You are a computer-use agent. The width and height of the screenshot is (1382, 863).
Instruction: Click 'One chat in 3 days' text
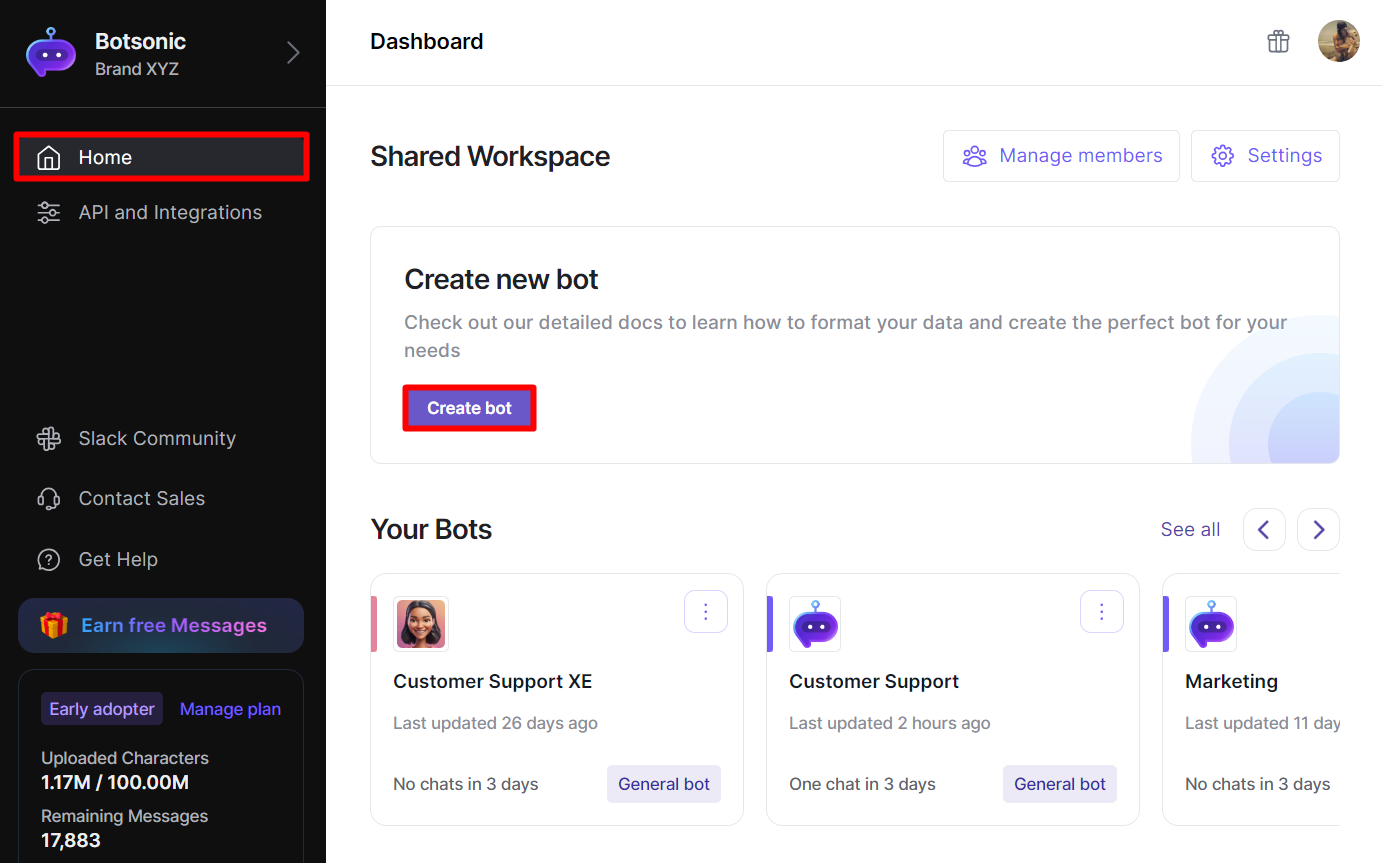(x=862, y=784)
